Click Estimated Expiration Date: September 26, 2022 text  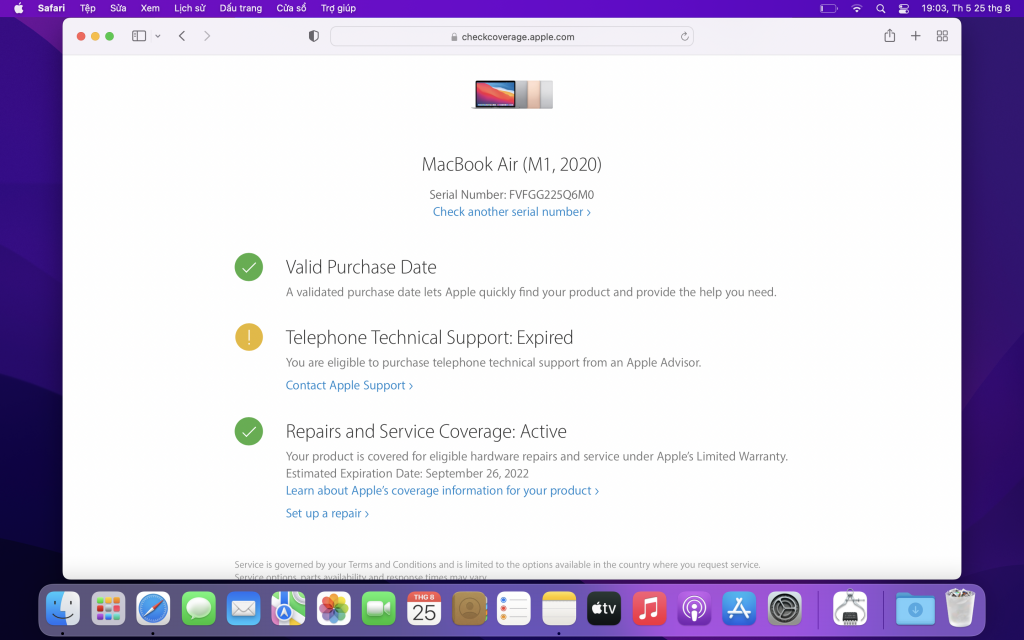pyautogui.click(x=408, y=473)
